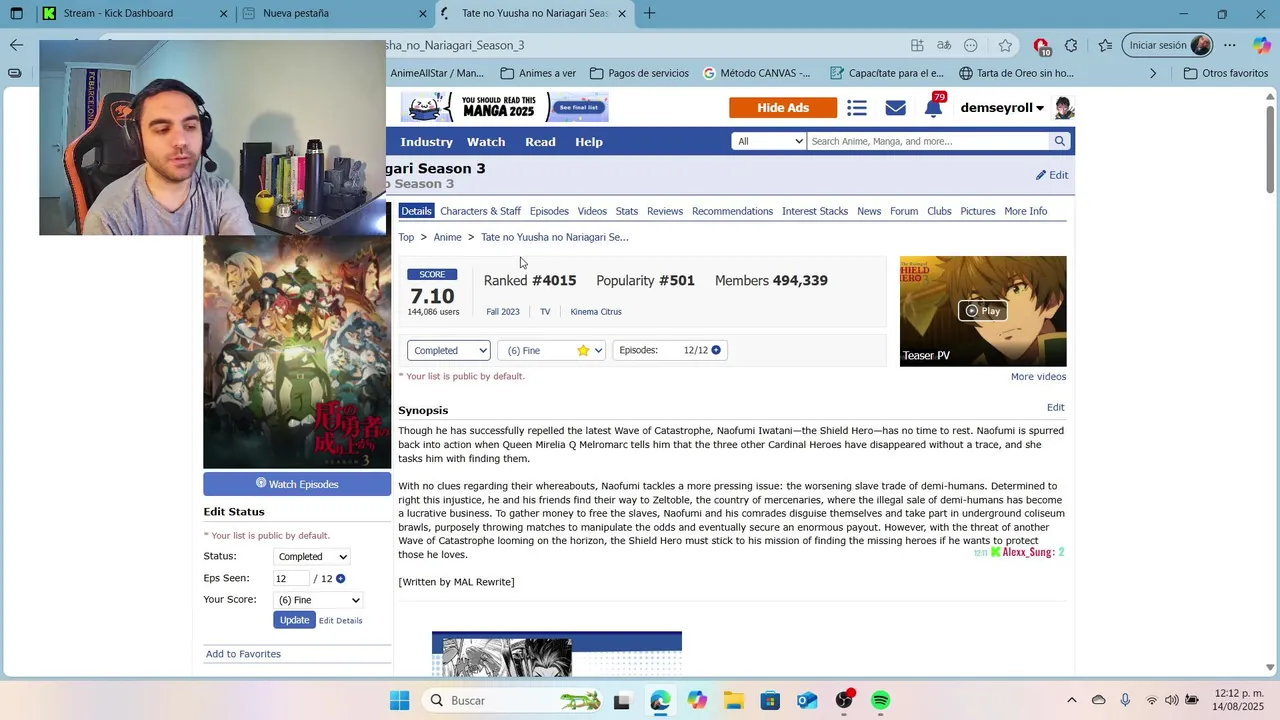This screenshot has width=1280, height=720.
Task: Open the Windows Start menu
Action: point(399,700)
